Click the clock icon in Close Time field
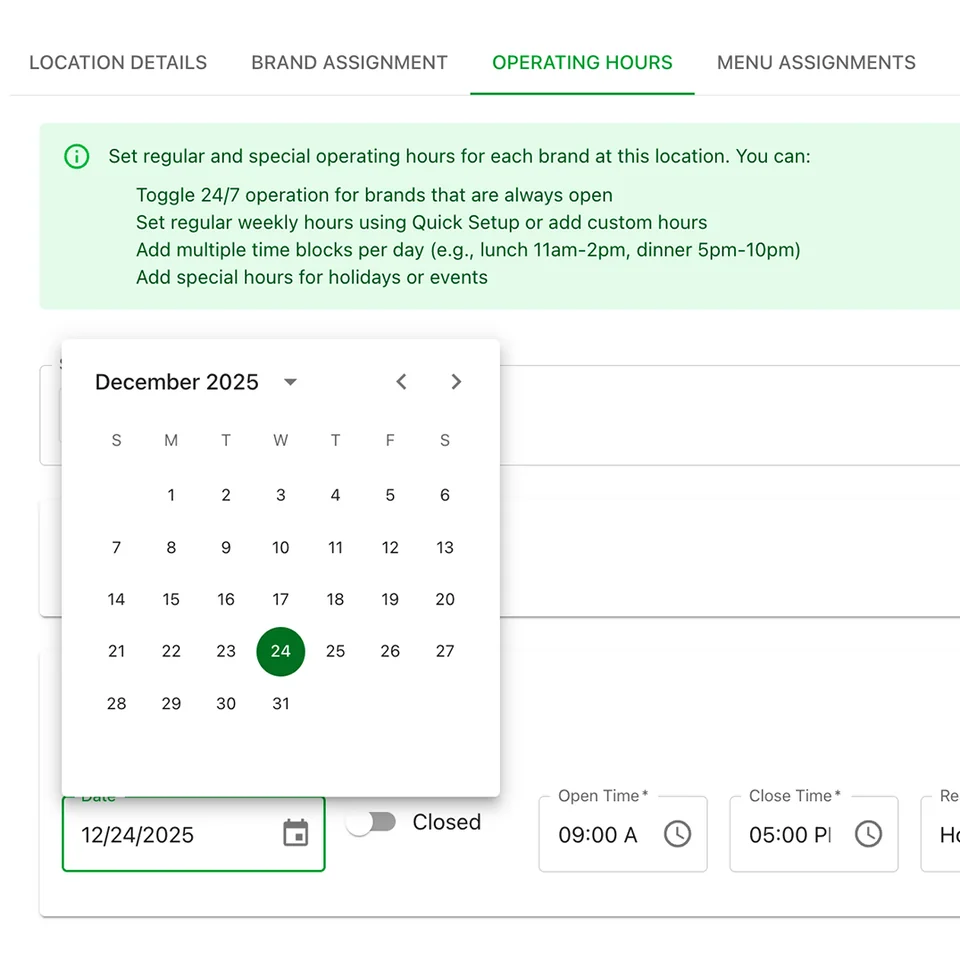 coord(868,834)
